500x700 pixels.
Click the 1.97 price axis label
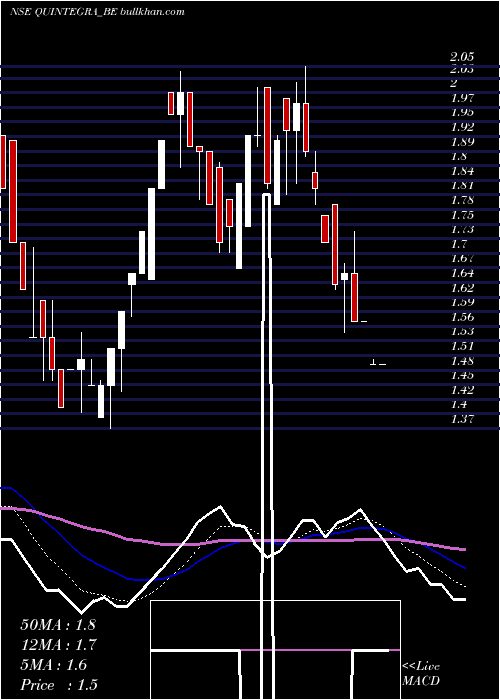(462, 98)
